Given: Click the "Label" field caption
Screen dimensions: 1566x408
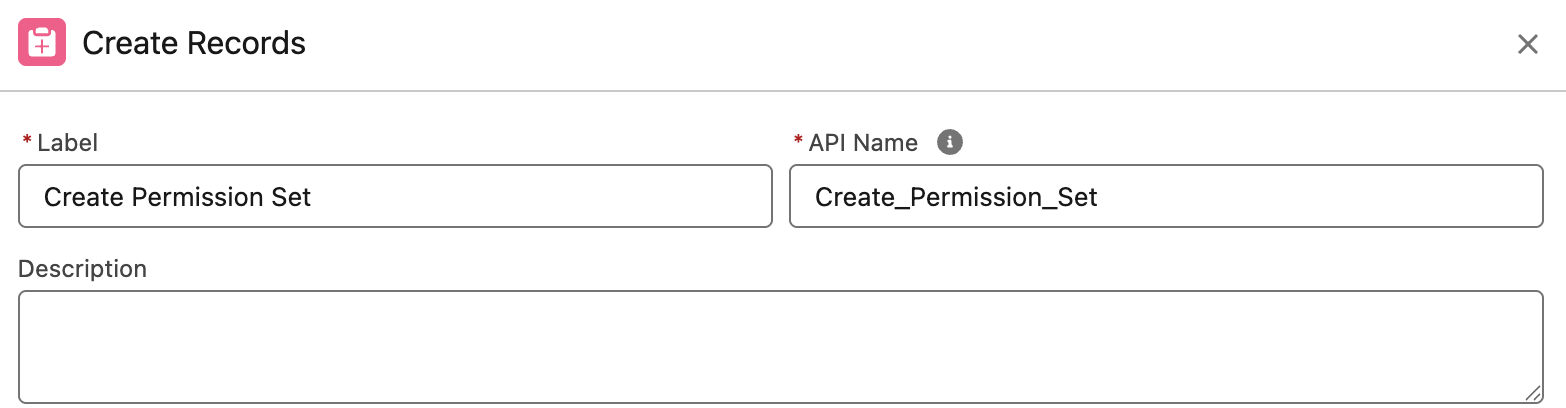Looking at the screenshot, I should click(x=67, y=143).
